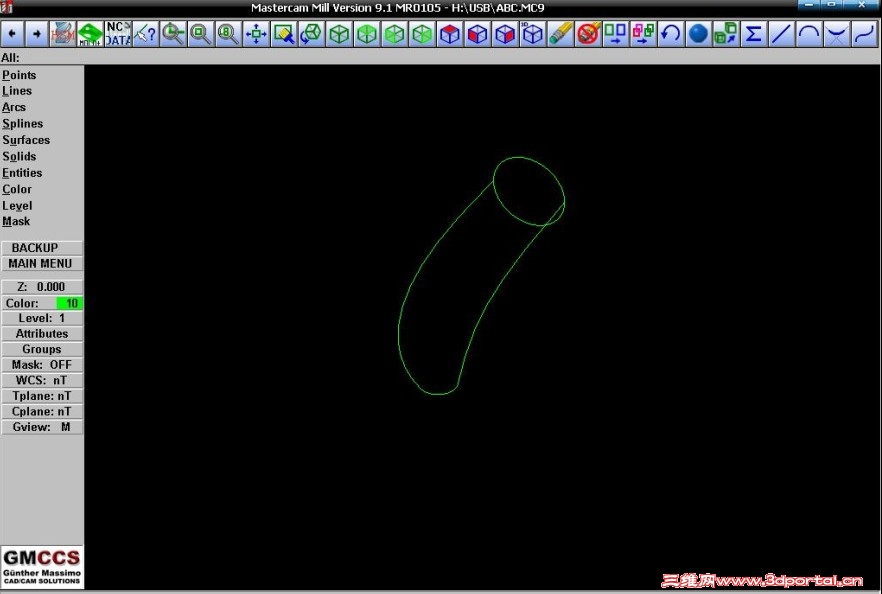
Task: Select the first green wireframe cube view icon
Action: click(339, 34)
